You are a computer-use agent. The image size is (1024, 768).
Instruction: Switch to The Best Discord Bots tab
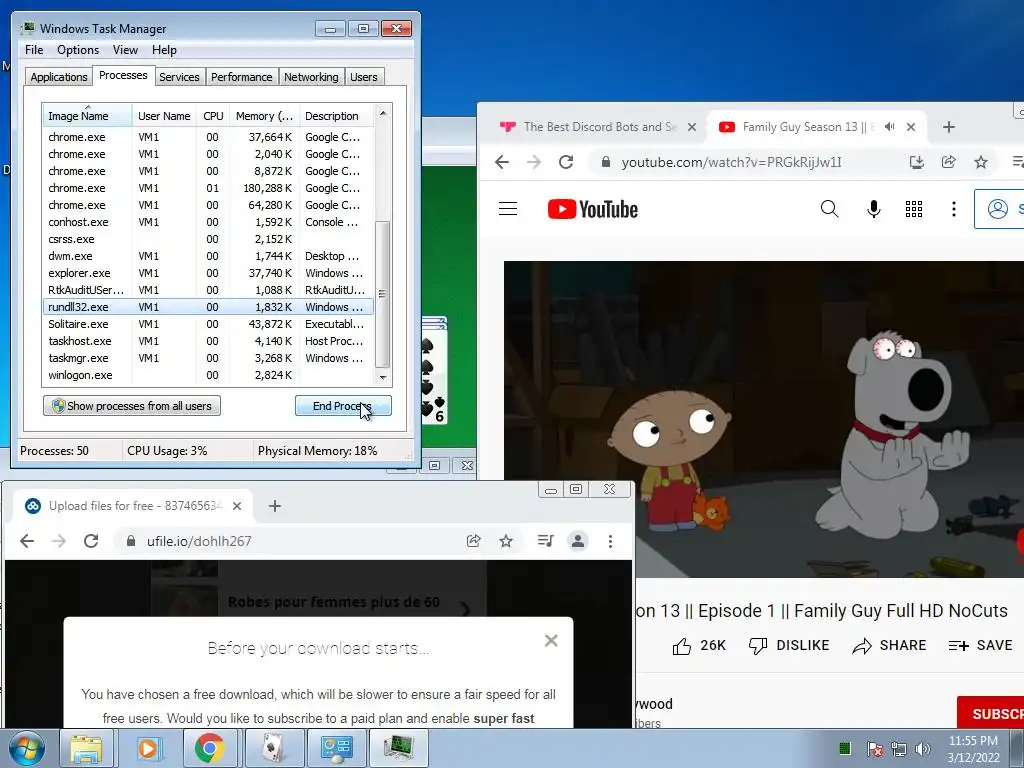(600, 127)
